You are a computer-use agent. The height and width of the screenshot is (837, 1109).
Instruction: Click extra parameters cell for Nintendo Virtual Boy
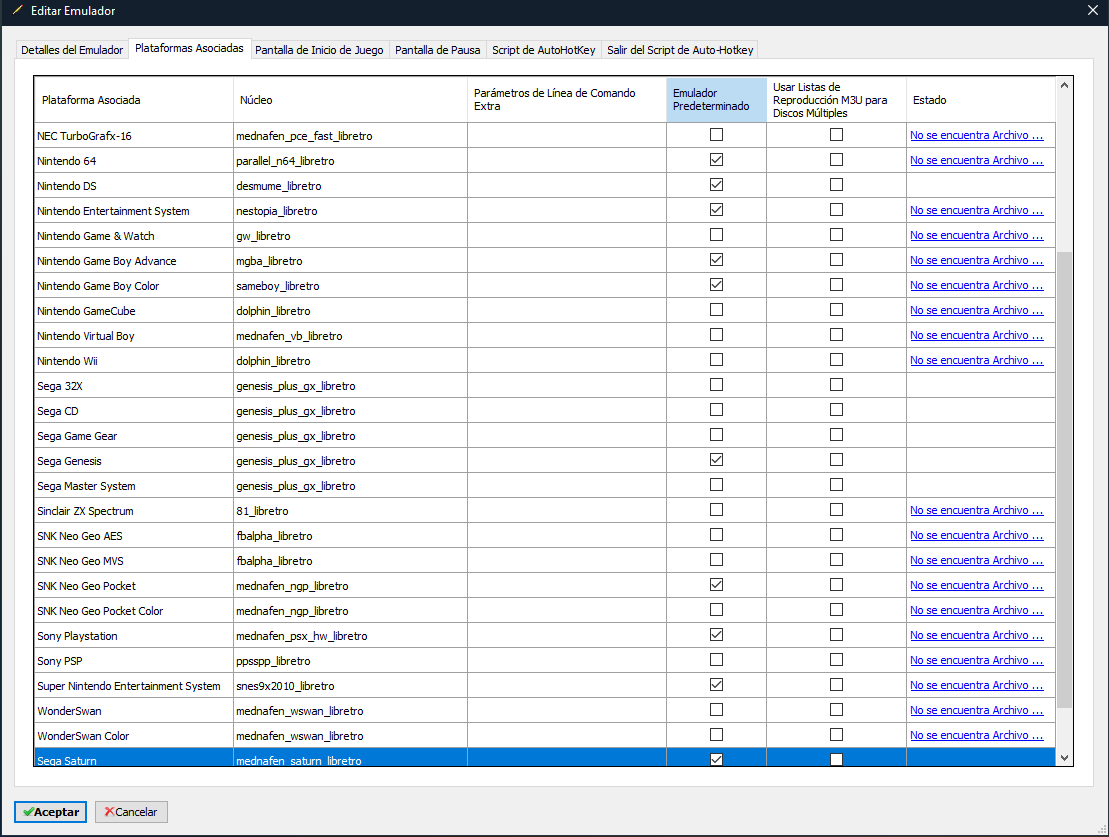click(x=567, y=336)
